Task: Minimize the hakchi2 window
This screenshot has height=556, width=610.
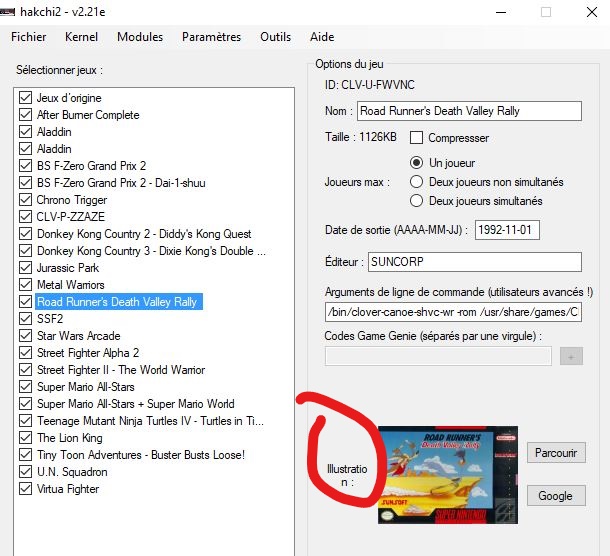Action: coord(501,12)
